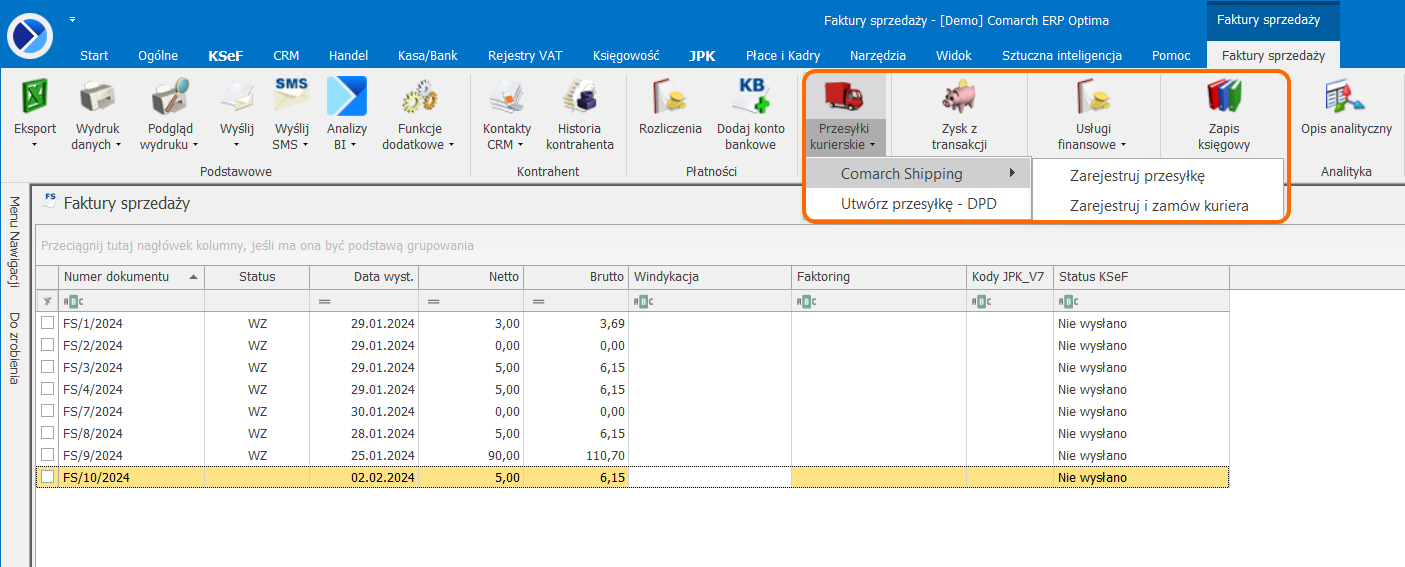Open Historia kontrahenta icon
Image resolution: width=1405 pixels, height=567 pixels.
tap(579, 96)
